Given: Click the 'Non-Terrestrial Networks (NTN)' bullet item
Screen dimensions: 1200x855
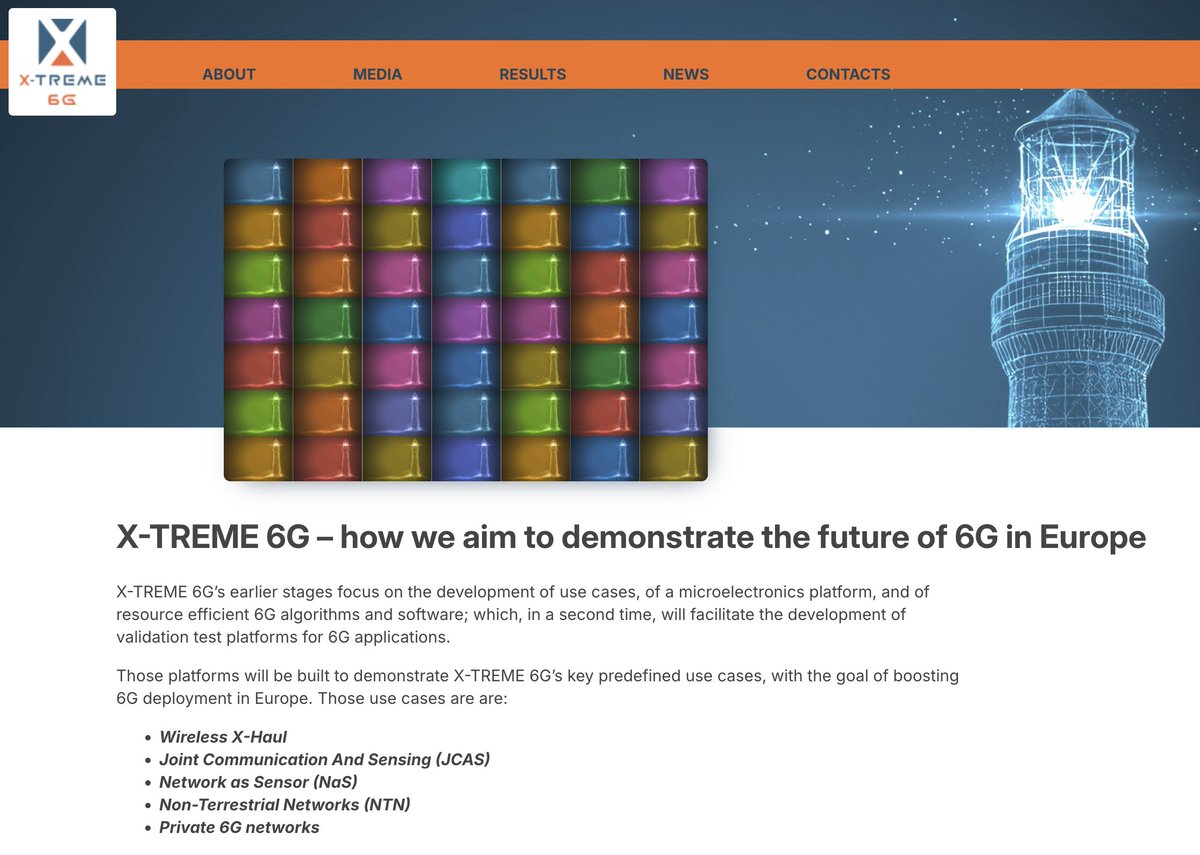Looking at the screenshot, I should [286, 805].
